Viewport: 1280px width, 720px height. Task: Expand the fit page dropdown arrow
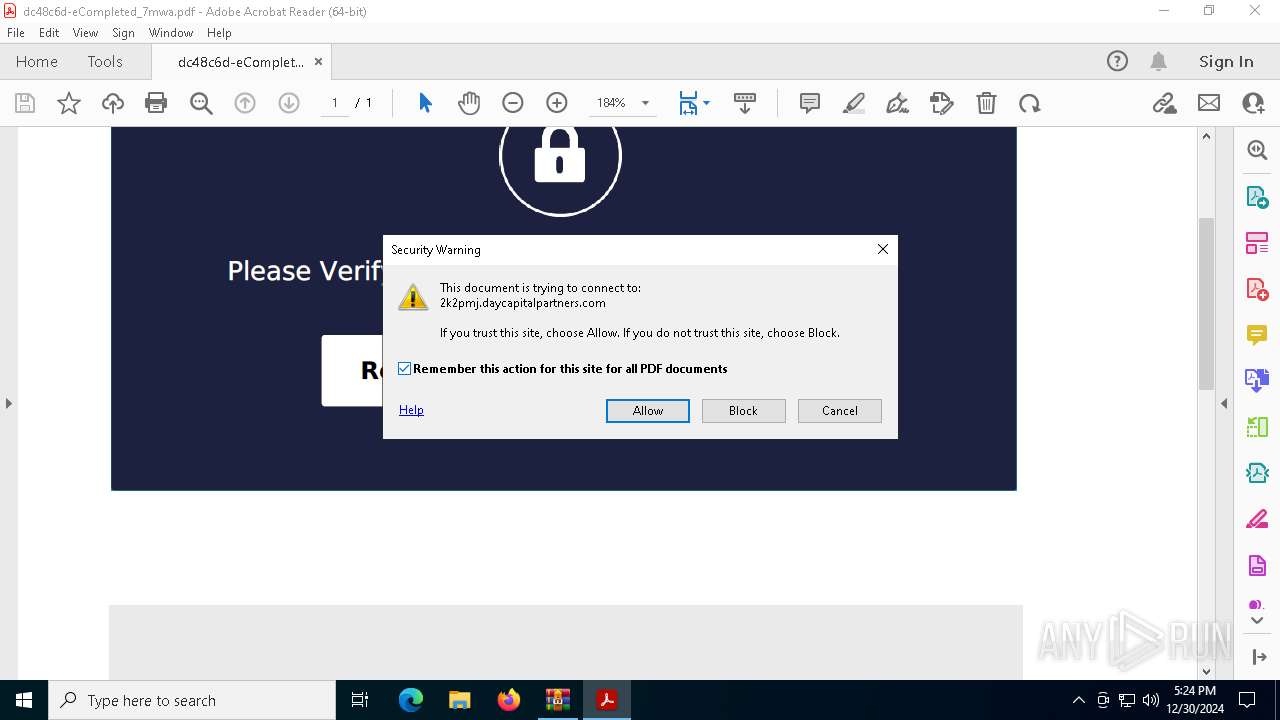click(x=707, y=103)
